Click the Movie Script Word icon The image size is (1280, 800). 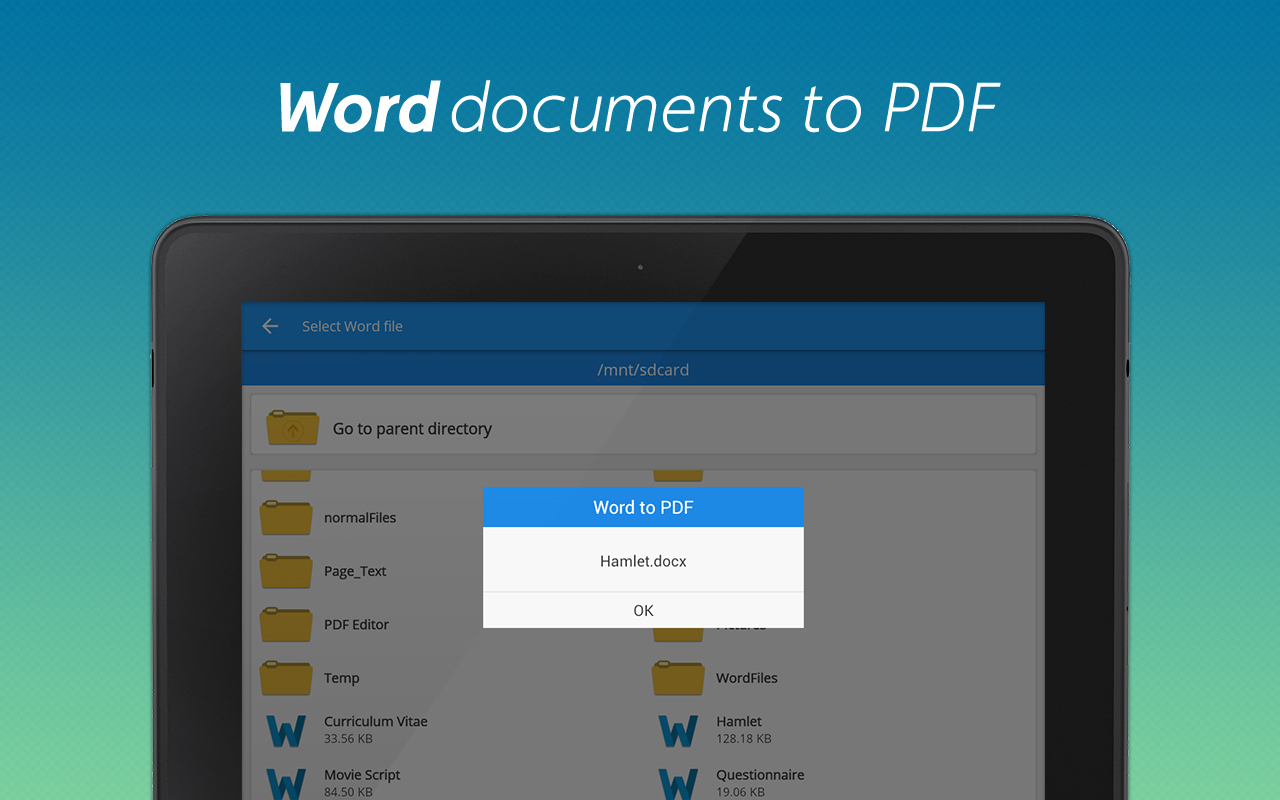tap(287, 783)
